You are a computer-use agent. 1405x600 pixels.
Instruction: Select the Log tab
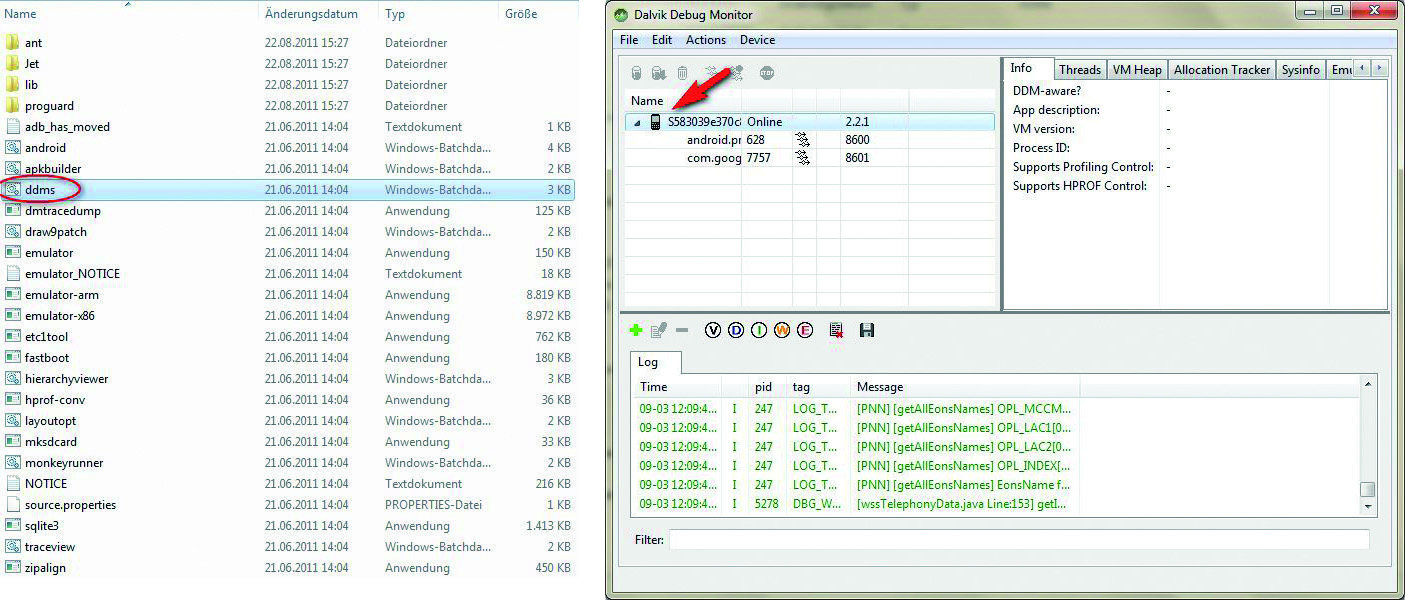click(656, 362)
